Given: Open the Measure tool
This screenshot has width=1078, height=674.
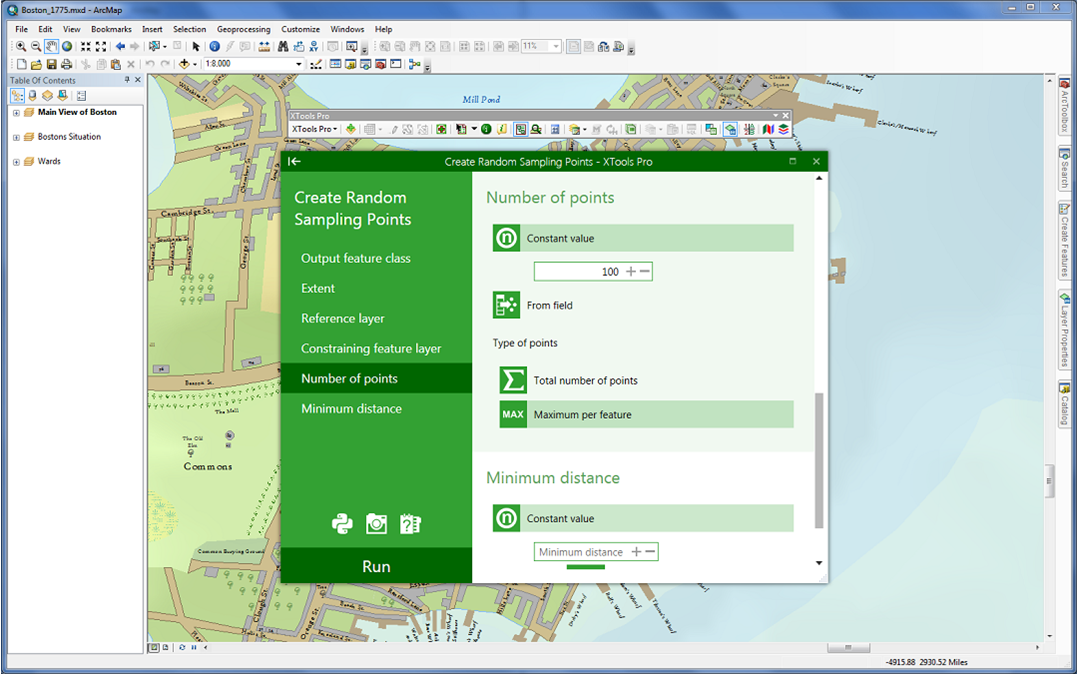Looking at the screenshot, I should 264,47.
